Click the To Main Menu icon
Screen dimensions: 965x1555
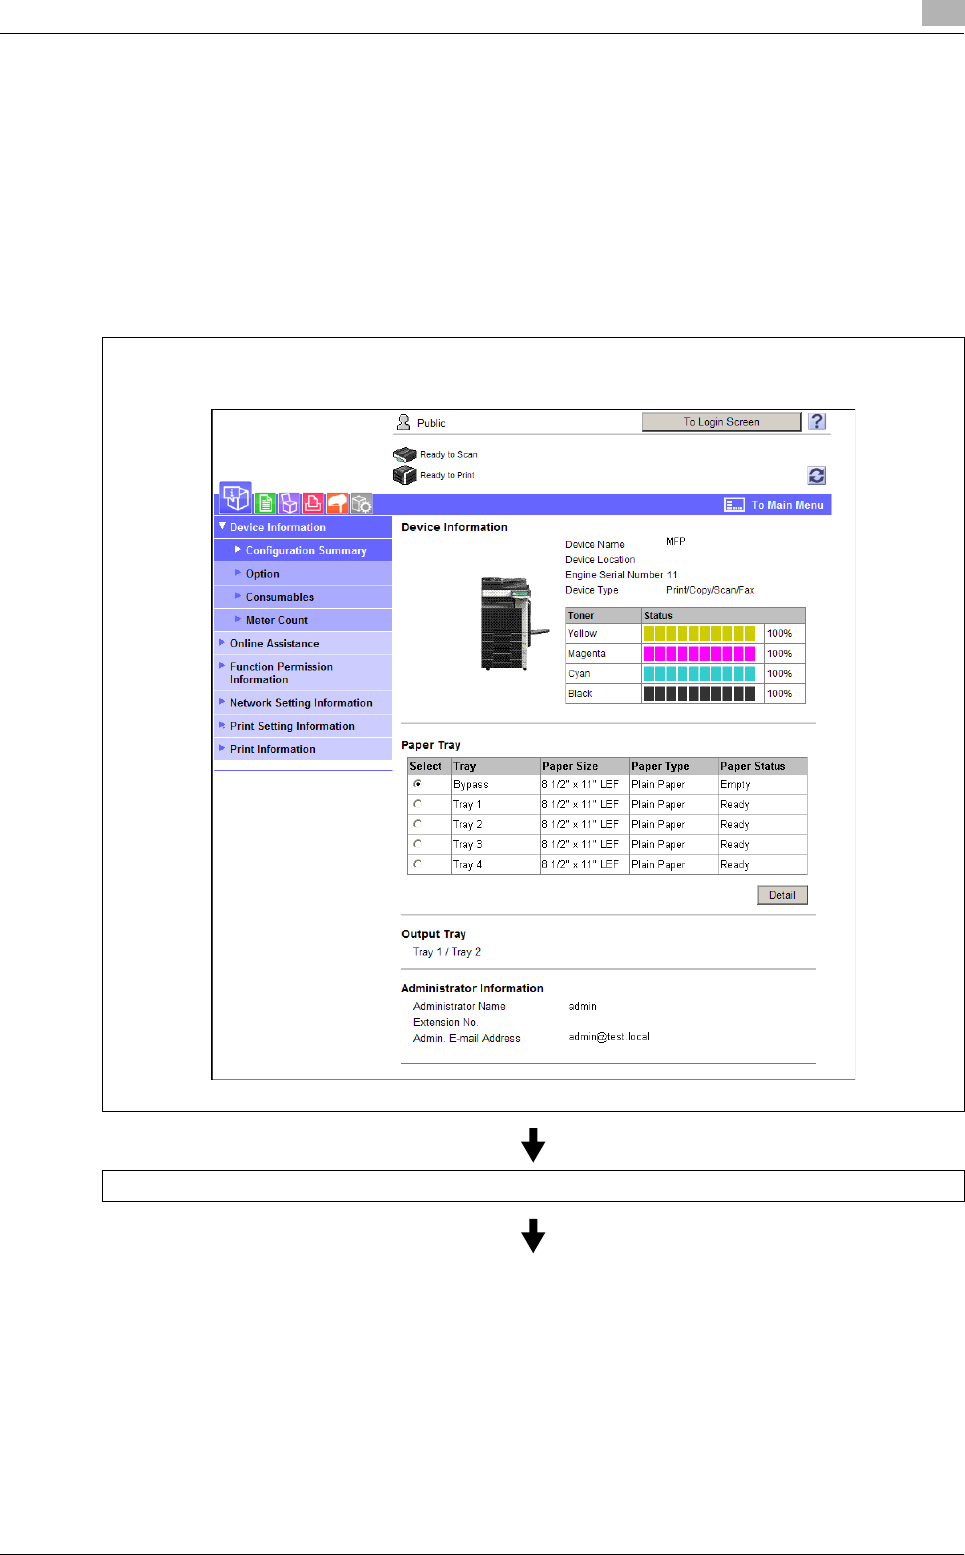(734, 505)
